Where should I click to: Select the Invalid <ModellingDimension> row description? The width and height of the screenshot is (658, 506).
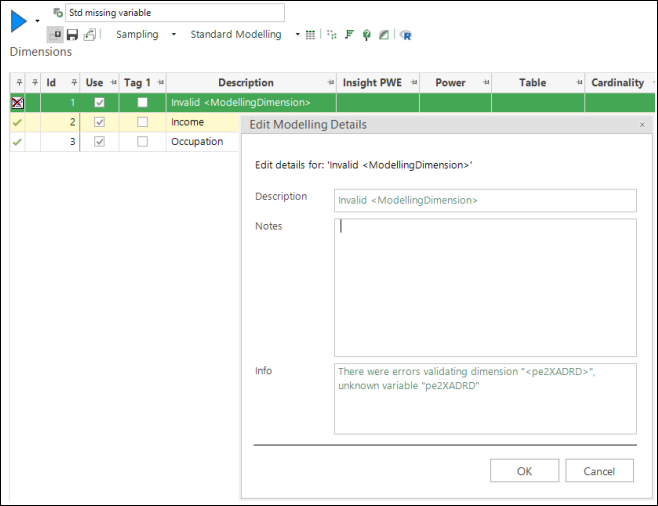[x=241, y=102]
